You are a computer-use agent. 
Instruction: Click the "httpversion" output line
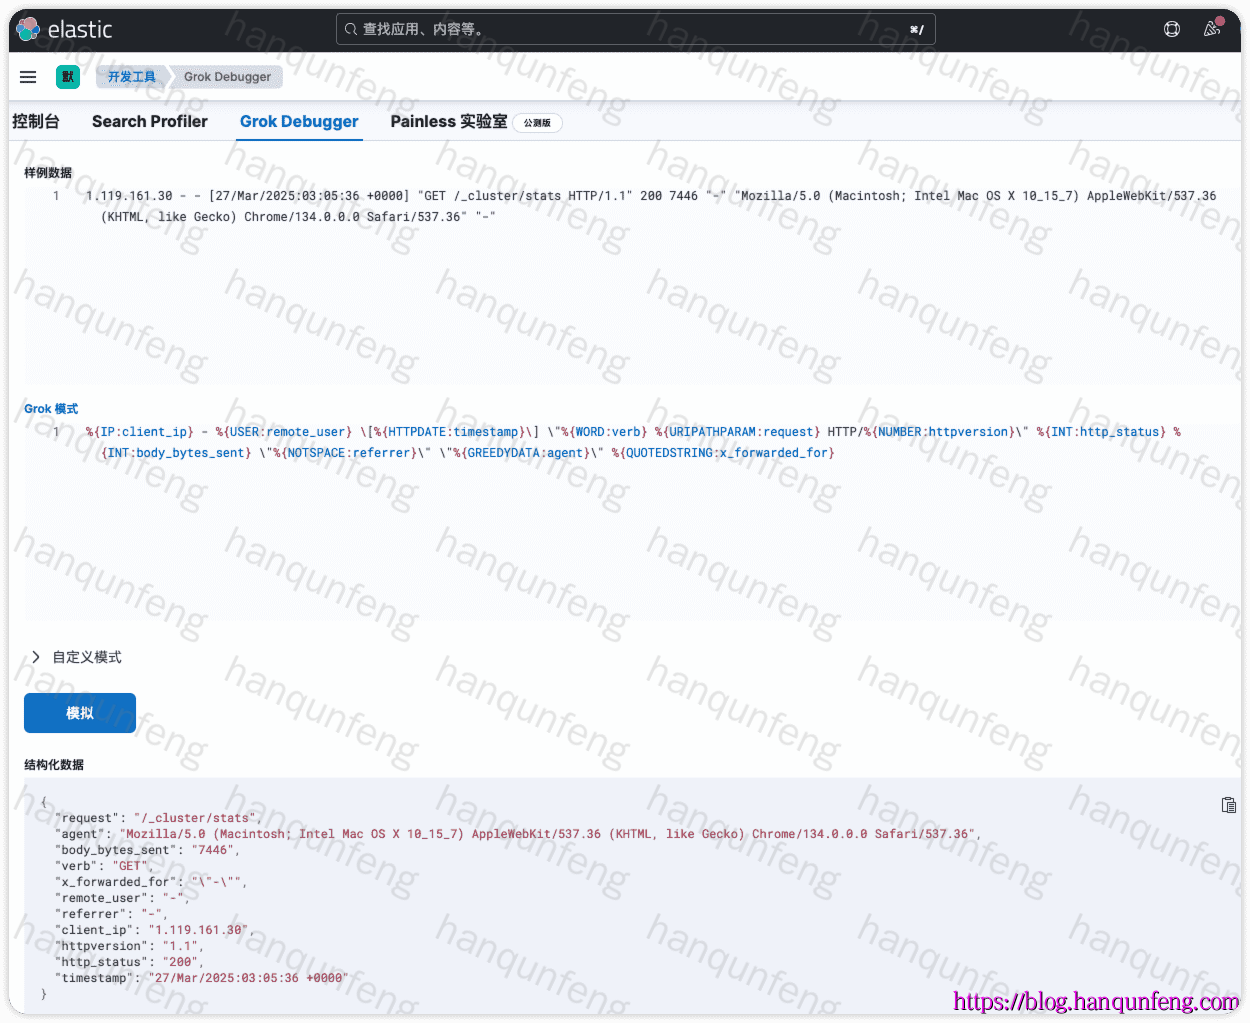pos(129,946)
